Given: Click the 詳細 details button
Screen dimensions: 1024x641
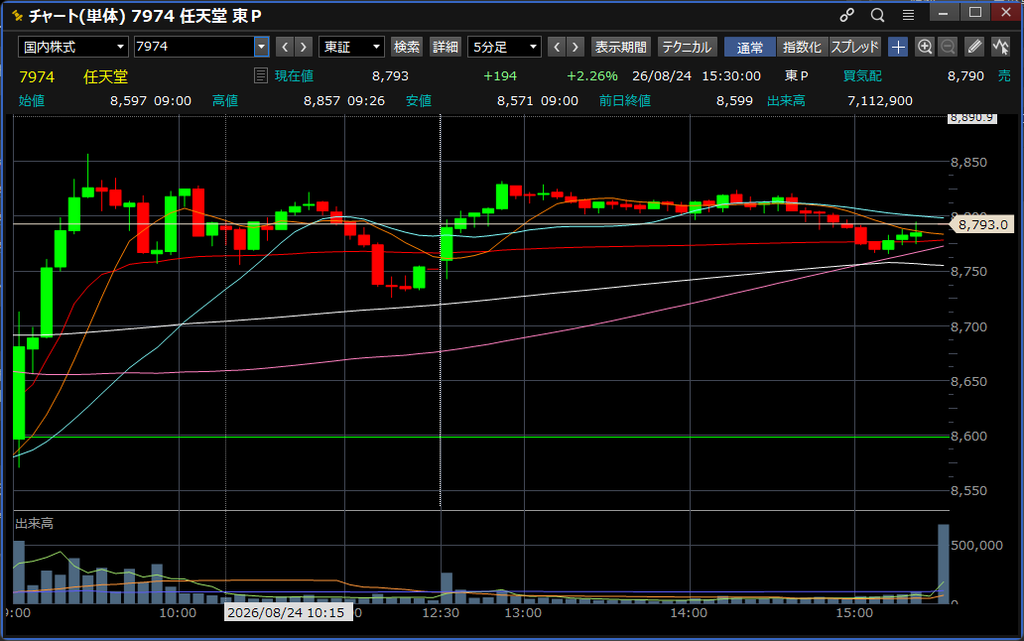Looking at the screenshot, I should click(x=445, y=47).
